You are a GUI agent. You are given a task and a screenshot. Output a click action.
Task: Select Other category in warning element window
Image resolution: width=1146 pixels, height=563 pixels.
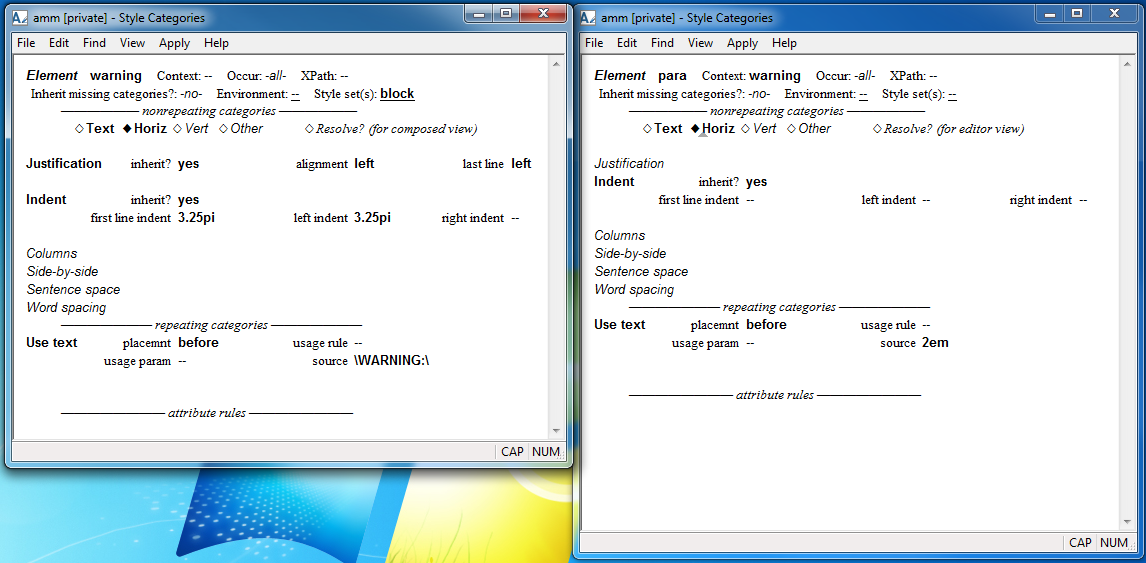(x=241, y=129)
